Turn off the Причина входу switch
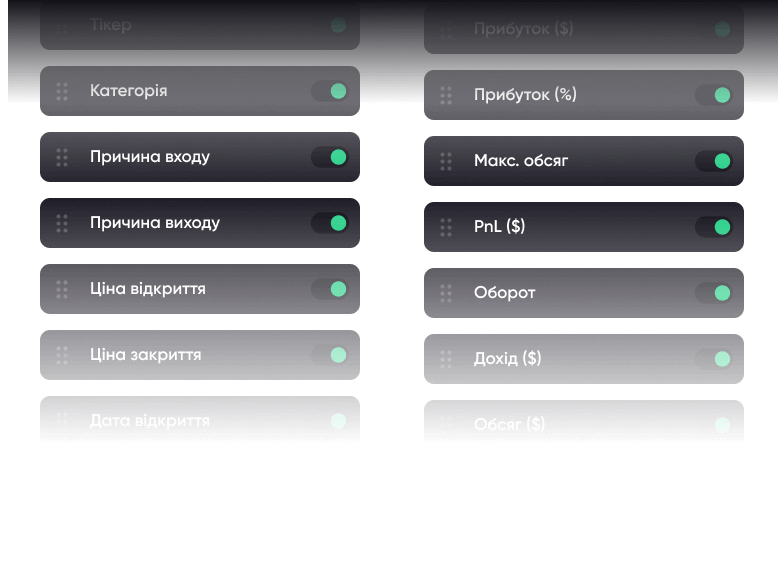 [x=329, y=157]
